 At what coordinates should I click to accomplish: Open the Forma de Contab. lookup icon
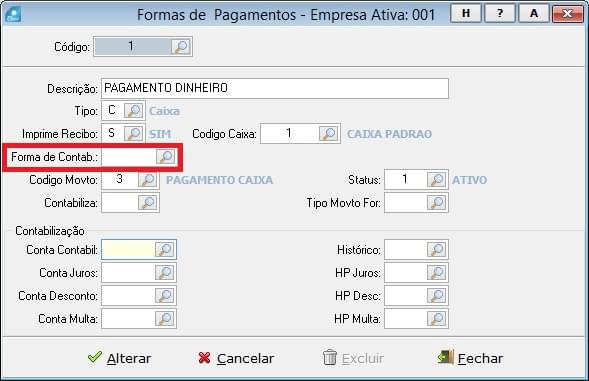coord(166,157)
